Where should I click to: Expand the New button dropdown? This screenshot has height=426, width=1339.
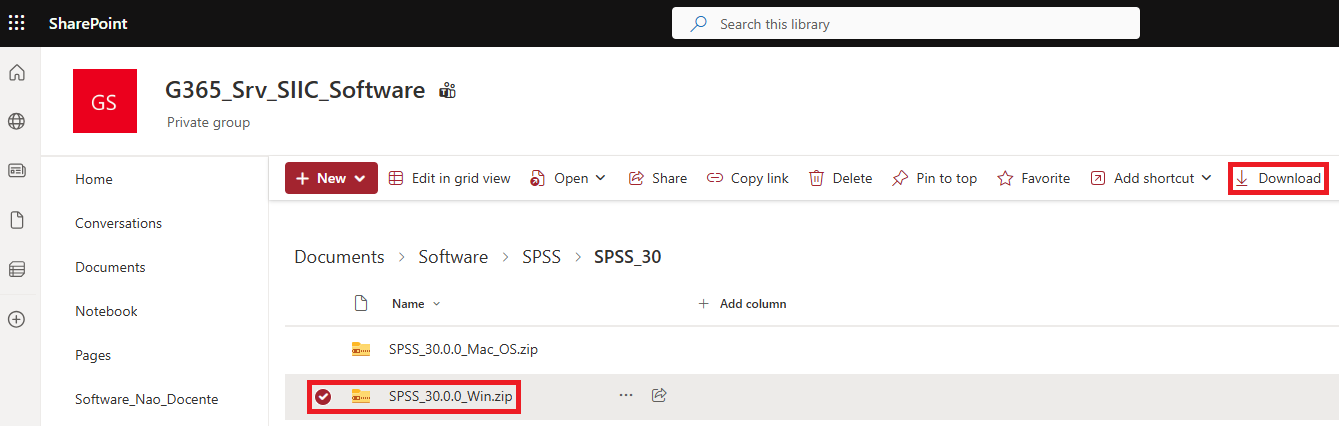[x=331, y=178]
